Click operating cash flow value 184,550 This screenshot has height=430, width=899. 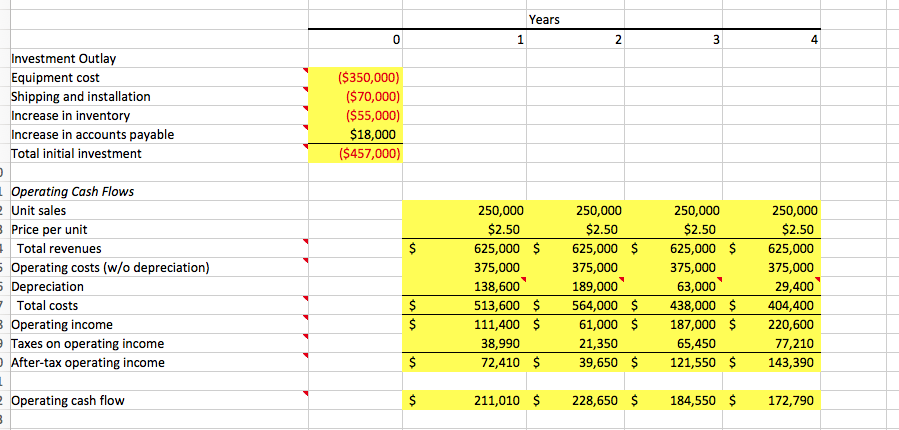point(694,401)
